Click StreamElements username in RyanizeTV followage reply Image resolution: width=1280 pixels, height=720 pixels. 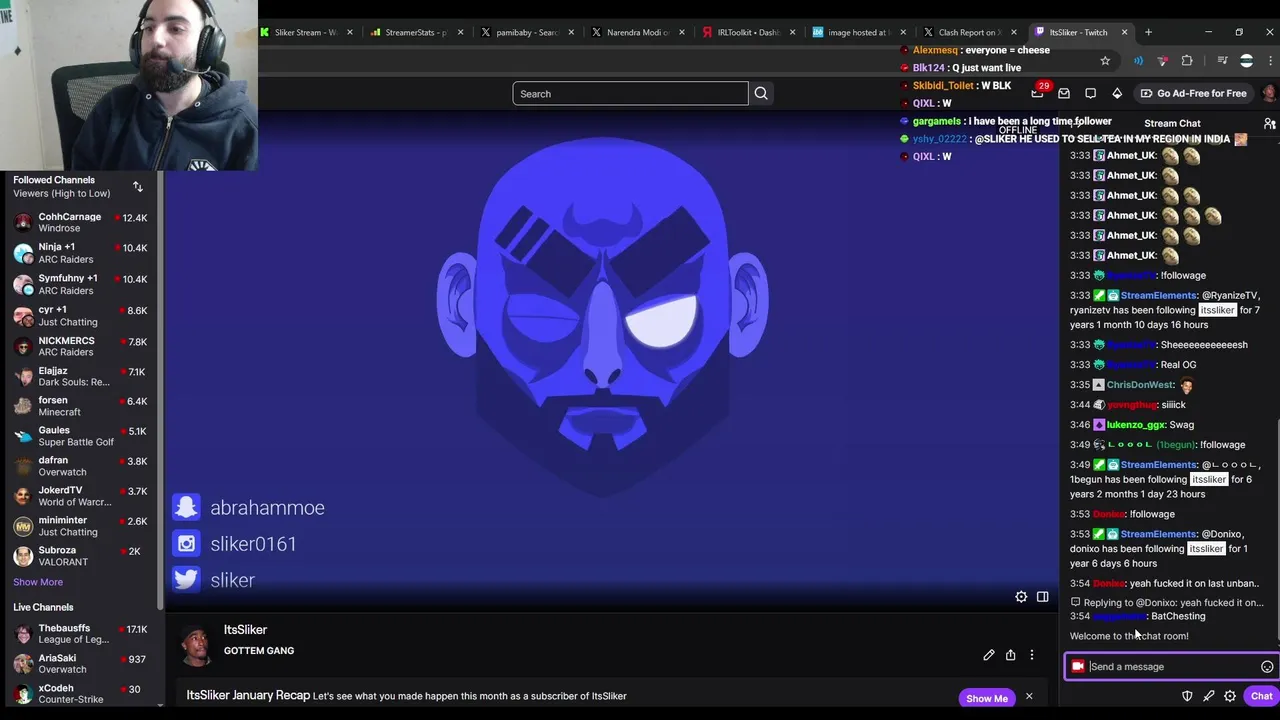click(x=1158, y=295)
